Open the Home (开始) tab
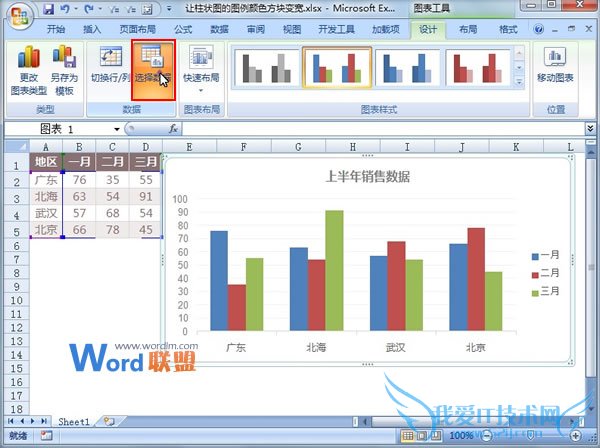 click(56, 29)
